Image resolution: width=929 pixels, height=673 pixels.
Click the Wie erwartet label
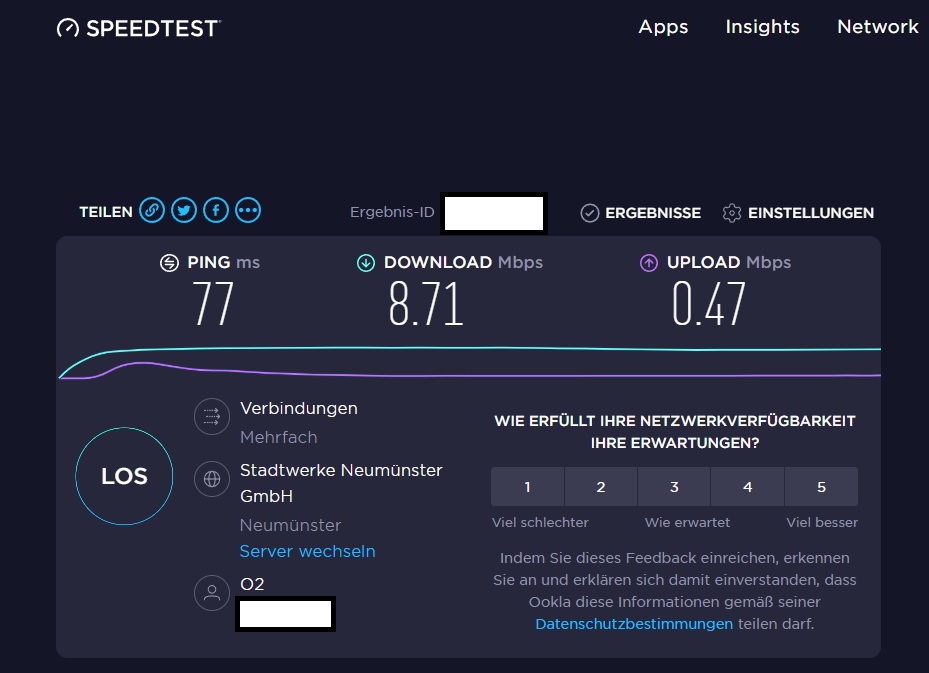pyautogui.click(x=687, y=523)
